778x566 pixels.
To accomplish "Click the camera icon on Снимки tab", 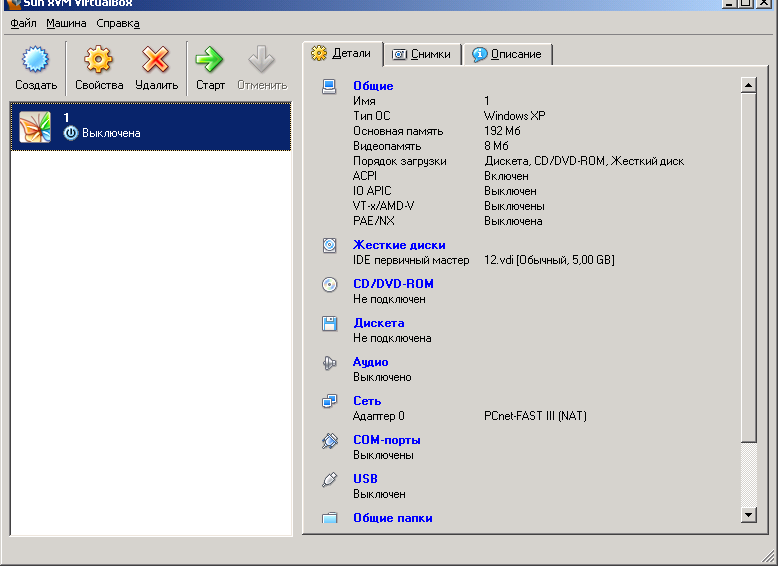I will click(x=399, y=54).
